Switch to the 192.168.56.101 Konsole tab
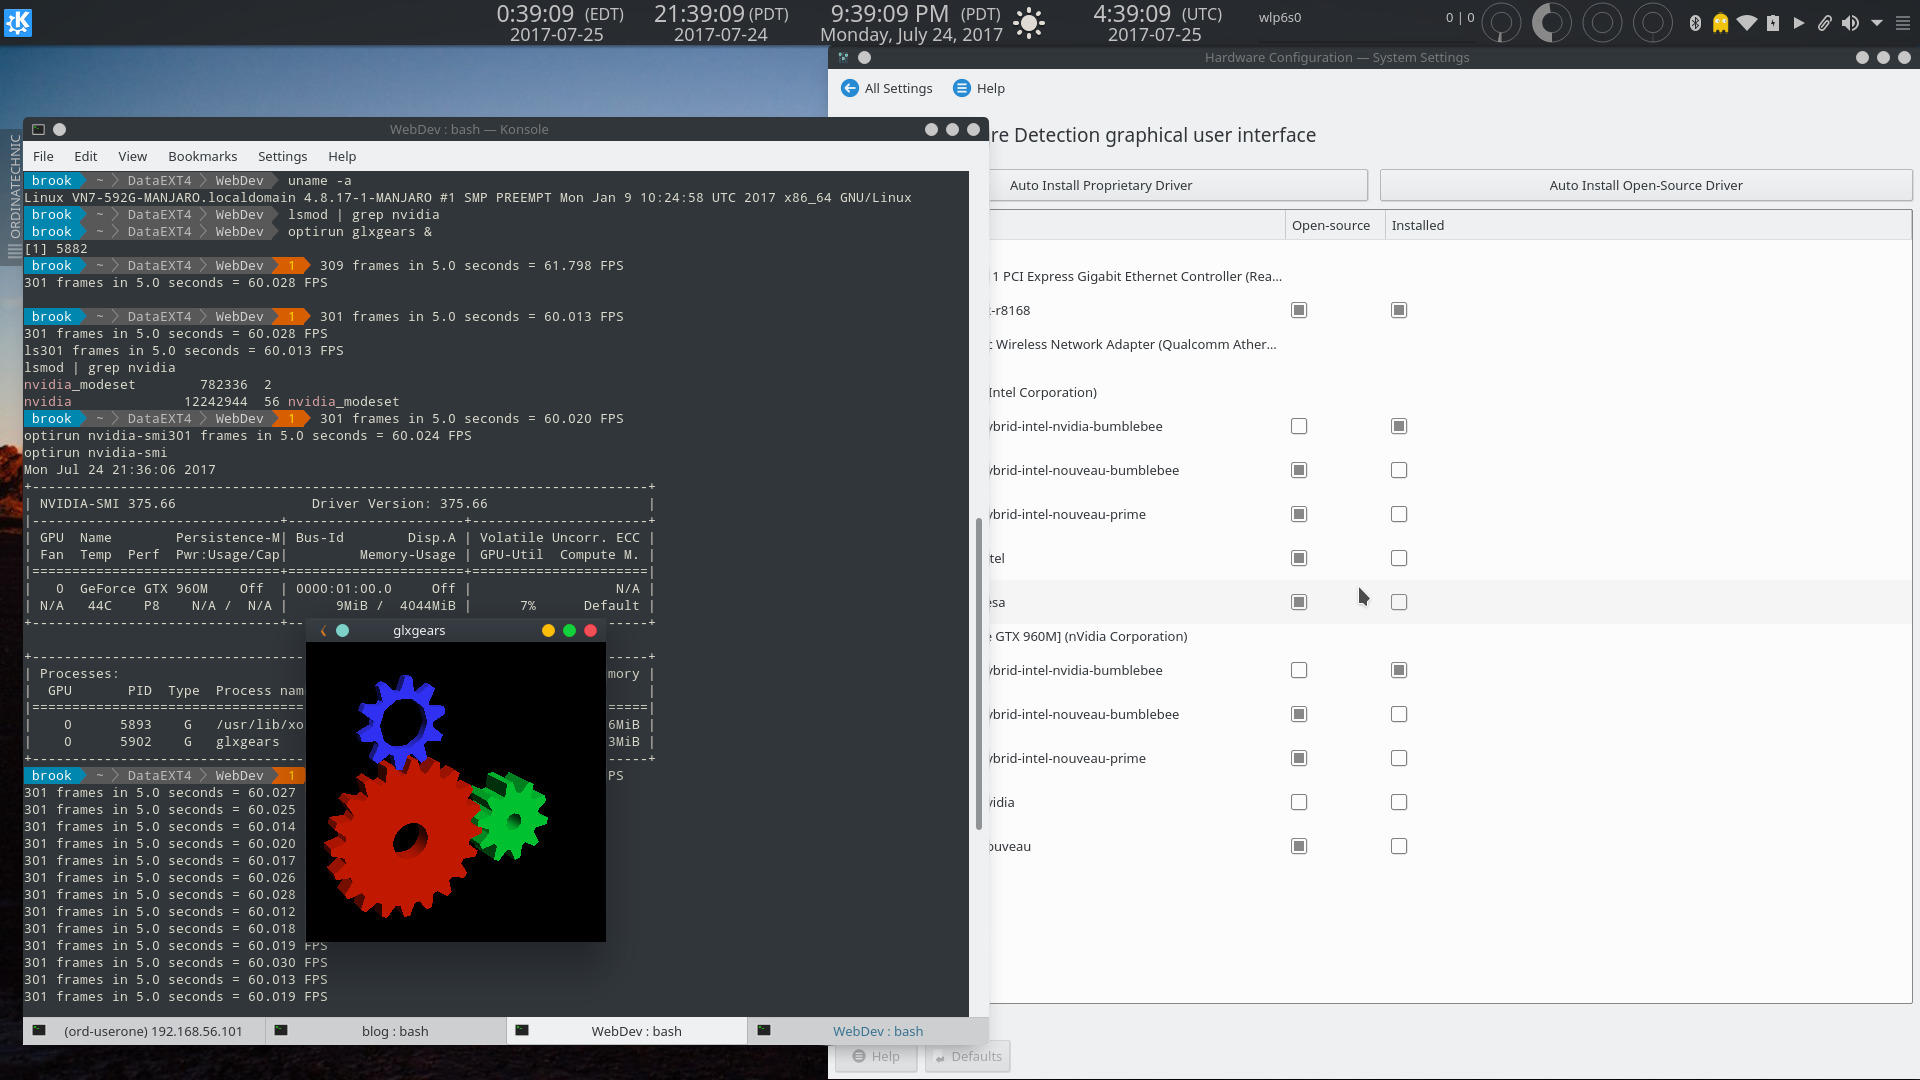Viewport: 1920px width, 1080px height. point(144,1031)
